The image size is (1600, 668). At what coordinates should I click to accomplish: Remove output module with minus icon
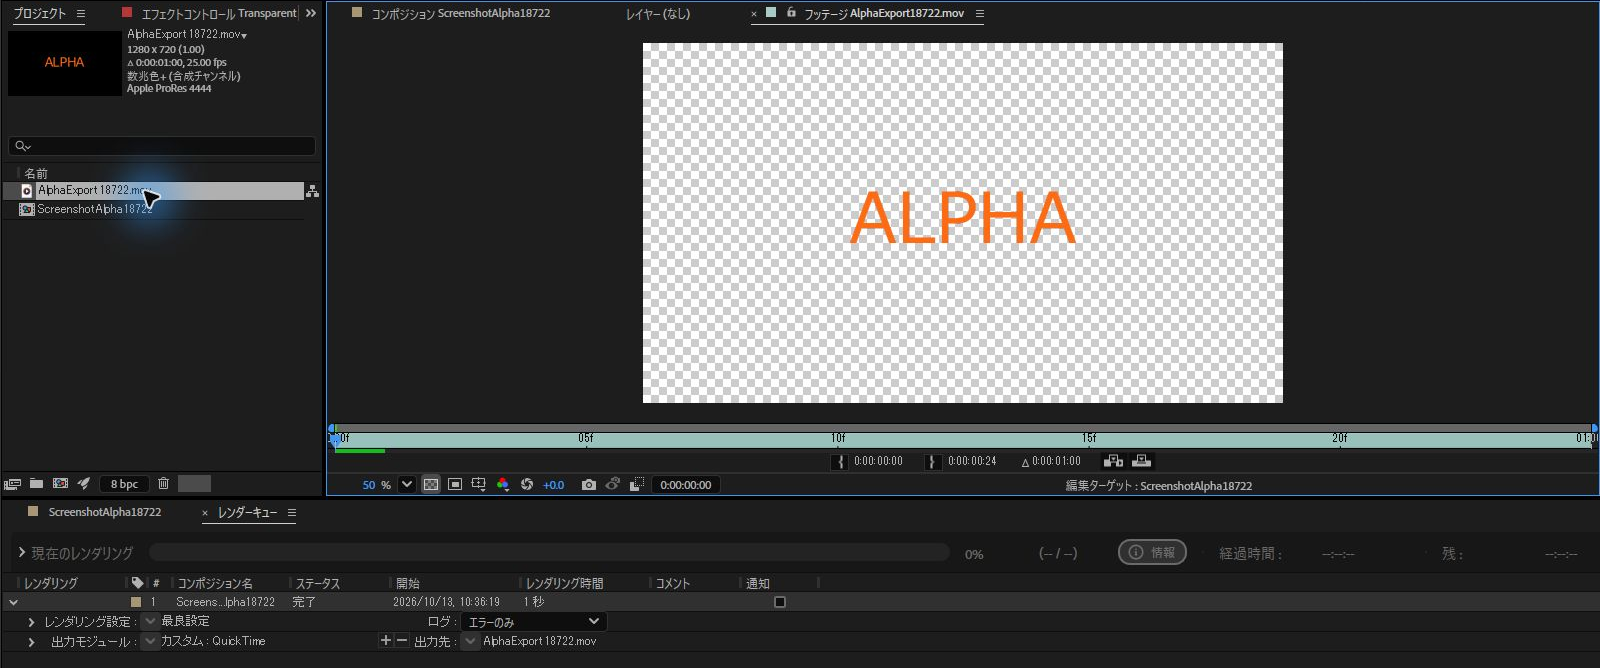pyautogui.click(x=402, y=641)
